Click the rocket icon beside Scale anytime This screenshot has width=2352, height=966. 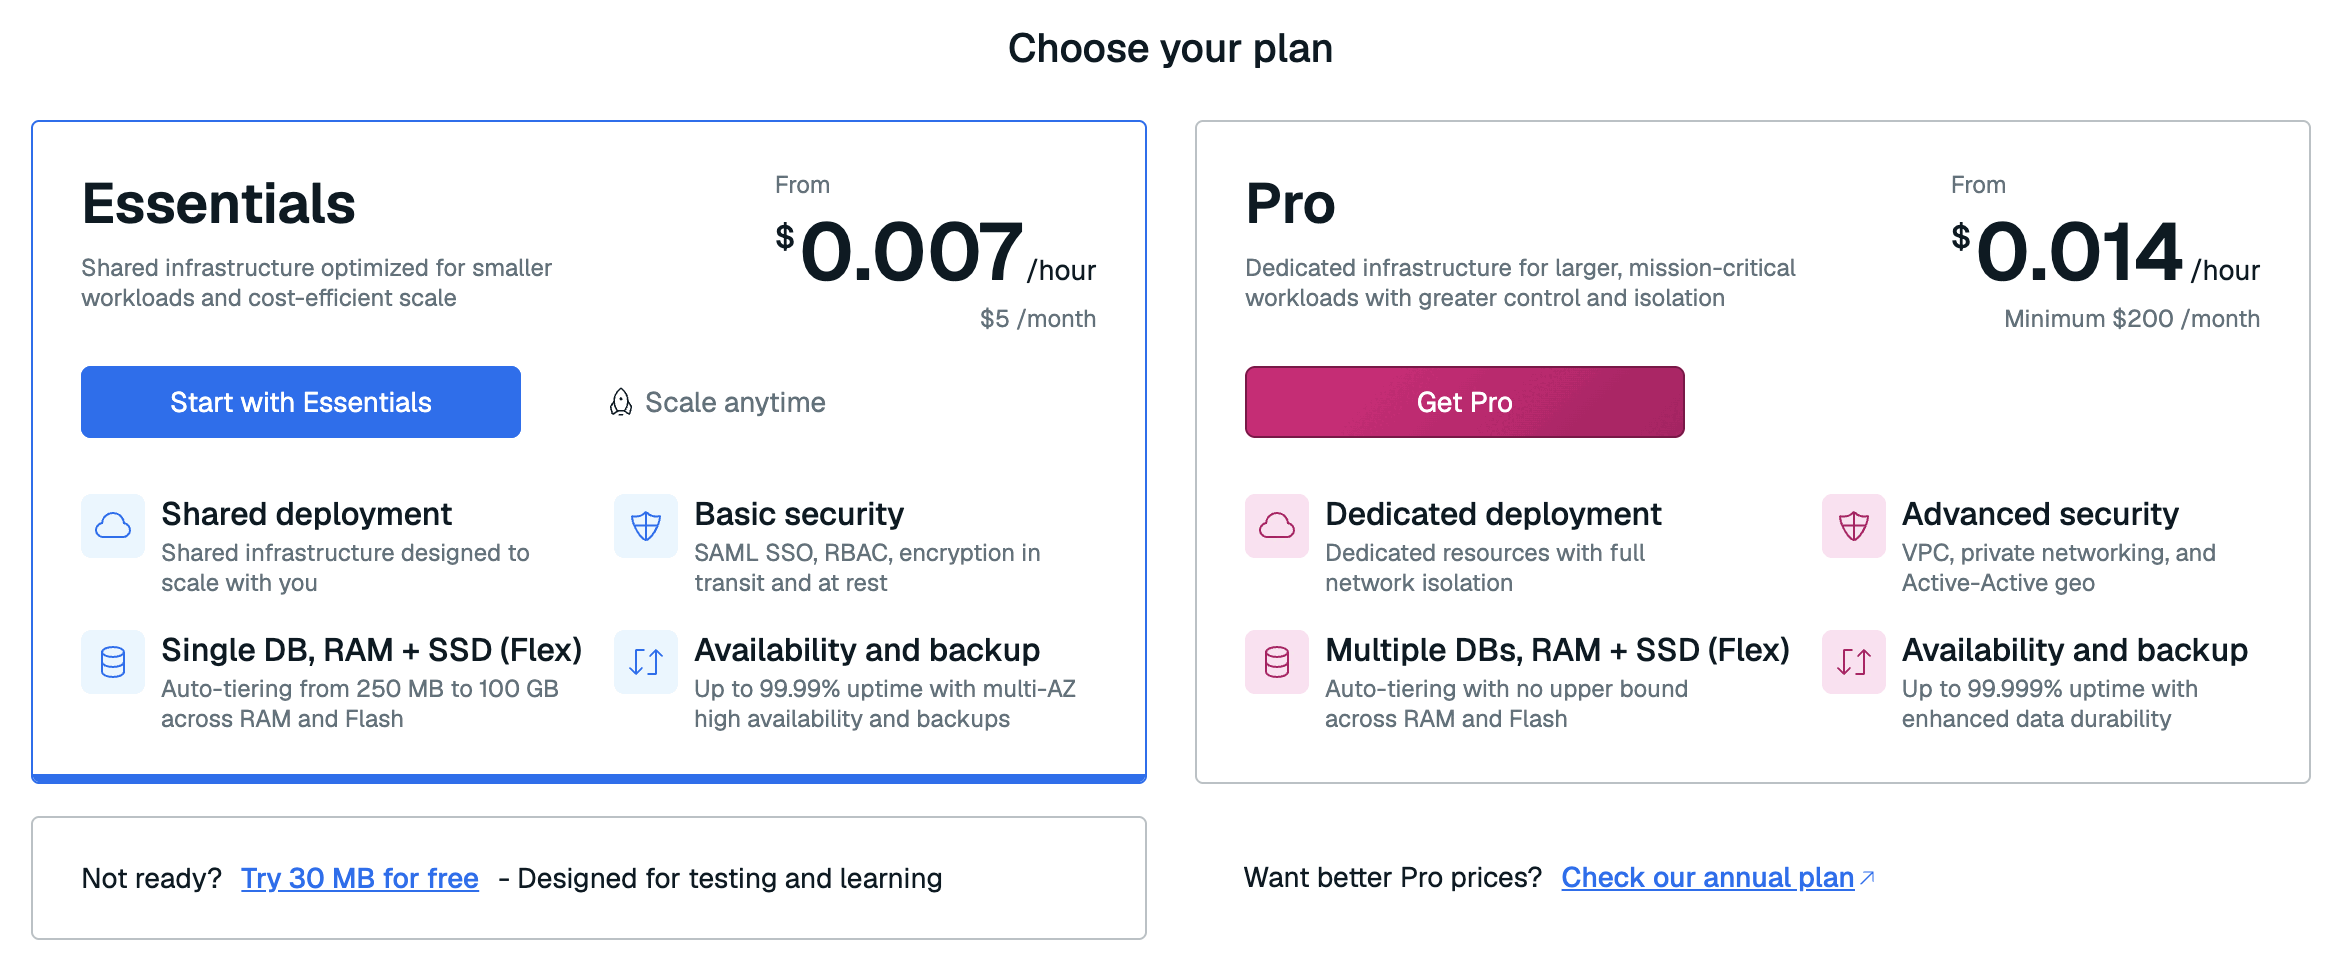coord(621,402)
